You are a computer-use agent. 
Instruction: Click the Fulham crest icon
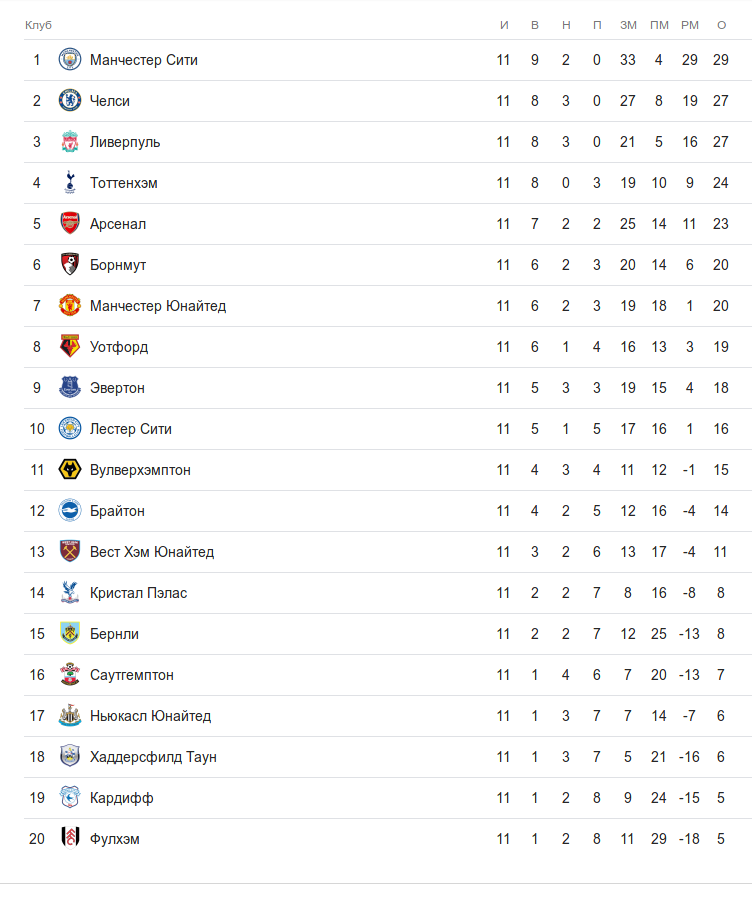pyautogui.click(x=70, y=839)
